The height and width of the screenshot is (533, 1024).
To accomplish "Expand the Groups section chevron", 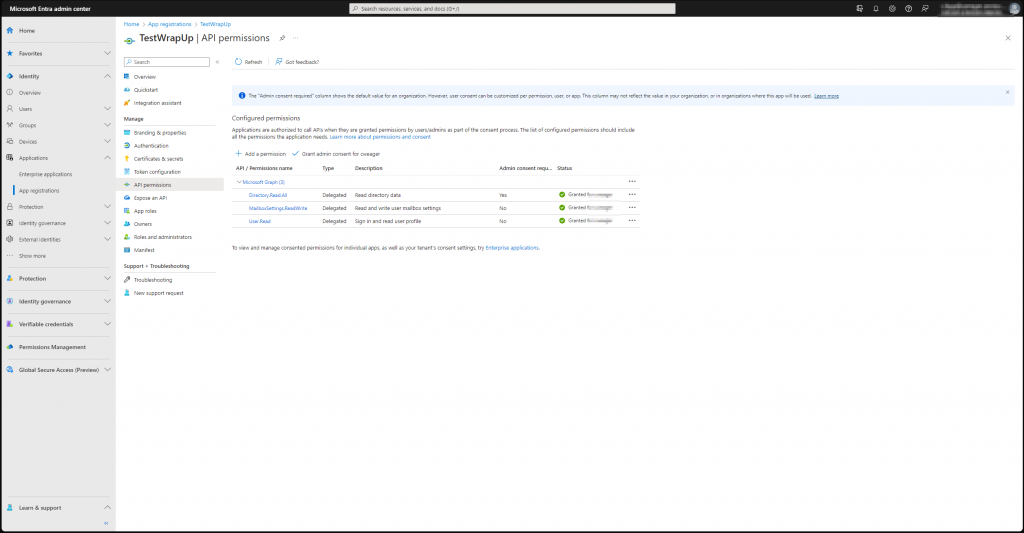I will point(107,125).
